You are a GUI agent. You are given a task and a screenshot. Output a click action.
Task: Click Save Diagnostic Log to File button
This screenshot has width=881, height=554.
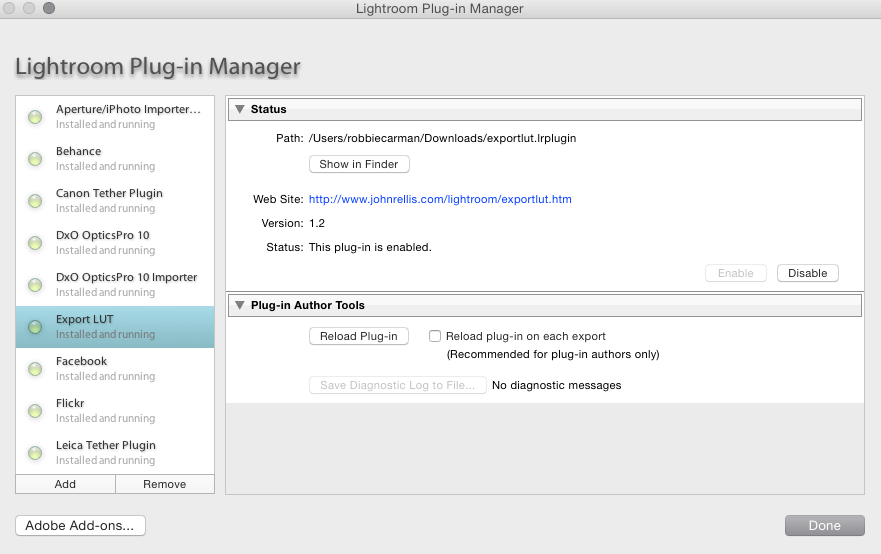coord(397,385)
